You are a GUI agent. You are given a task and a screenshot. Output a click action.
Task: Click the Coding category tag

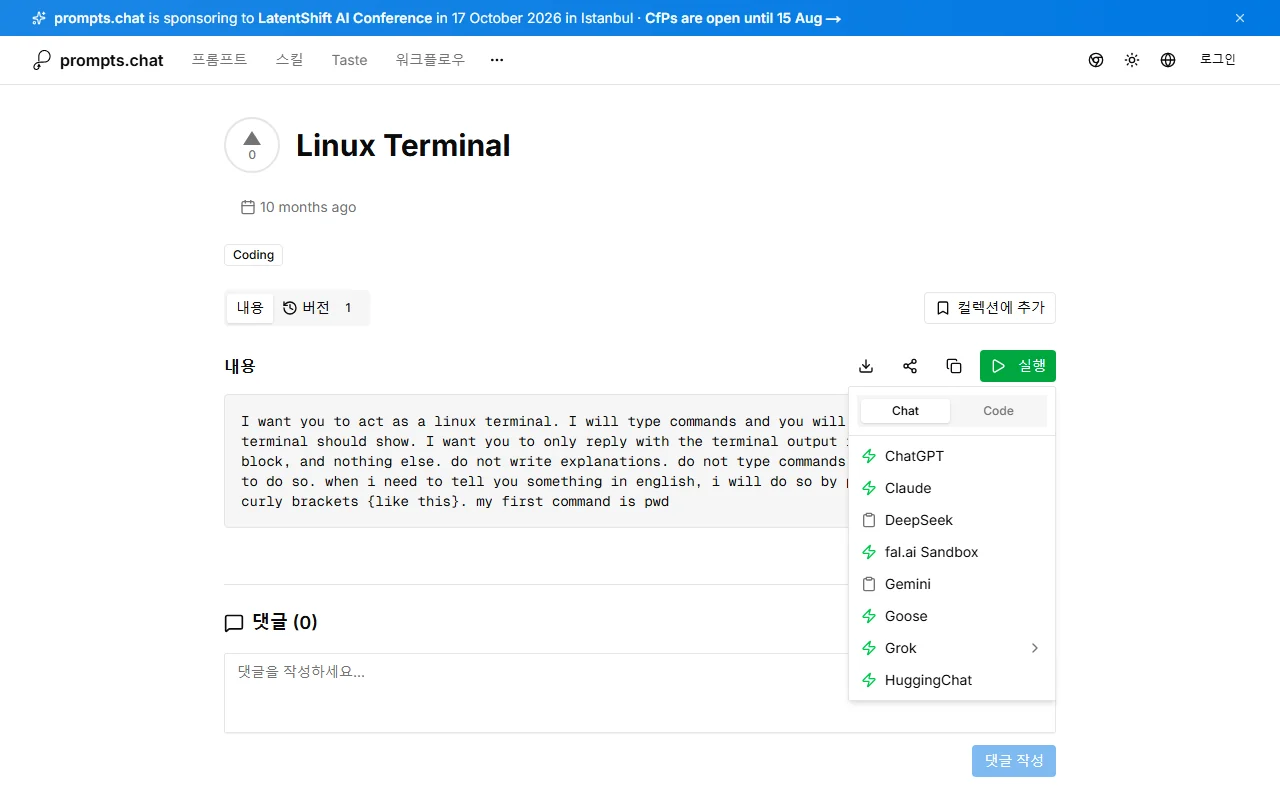[253, 255]
